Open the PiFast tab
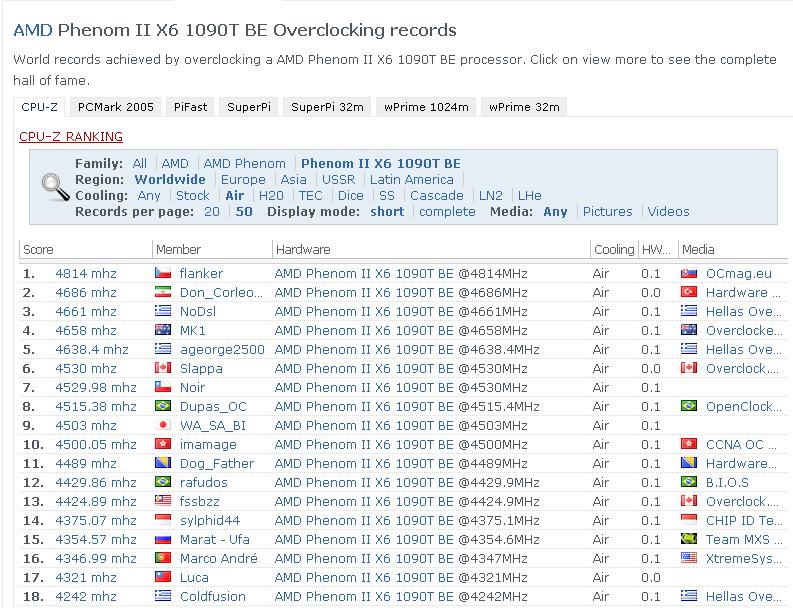The width and height of the screenshot is (793, 608). [x=191, y=107]
